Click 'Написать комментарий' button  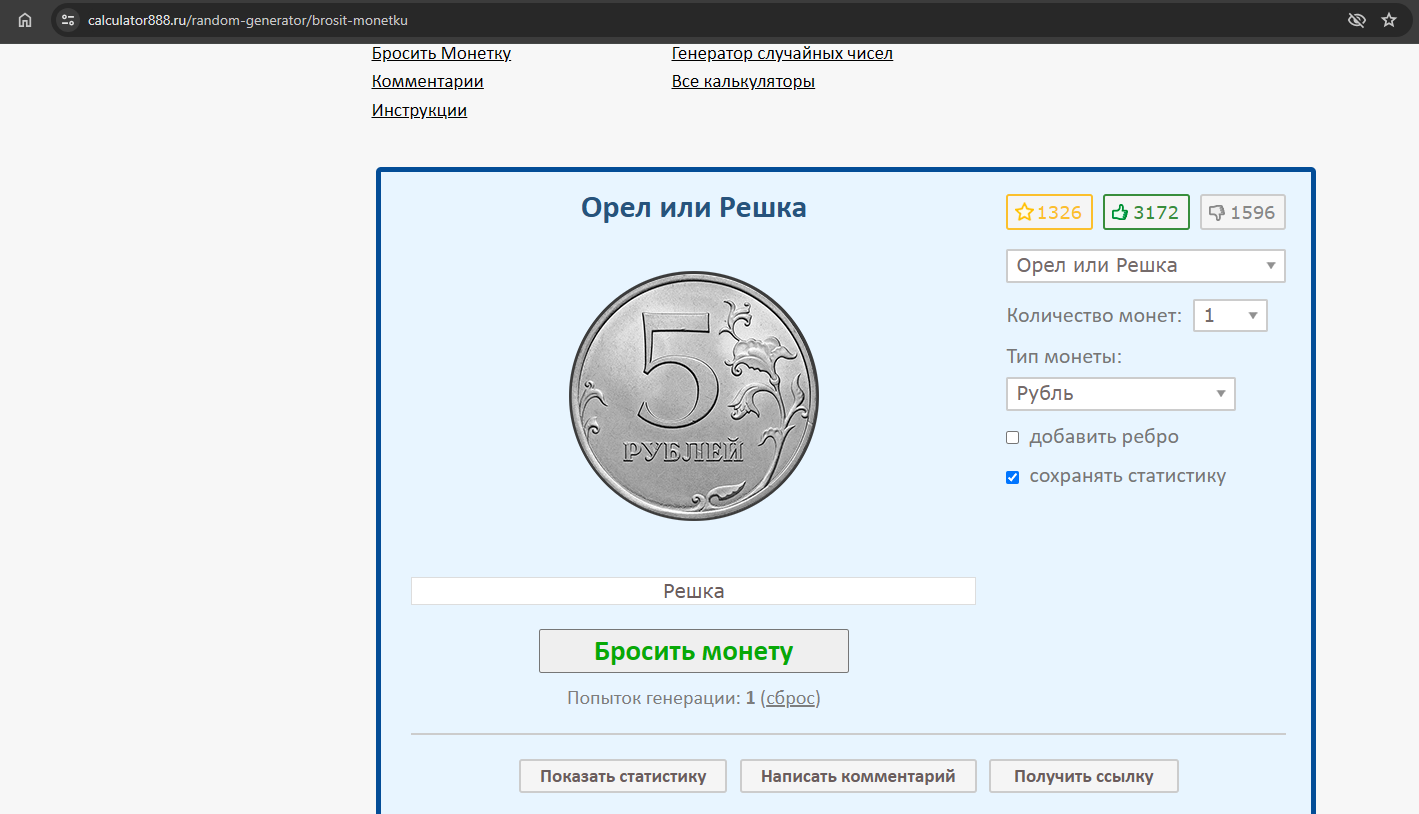[858, 776]
